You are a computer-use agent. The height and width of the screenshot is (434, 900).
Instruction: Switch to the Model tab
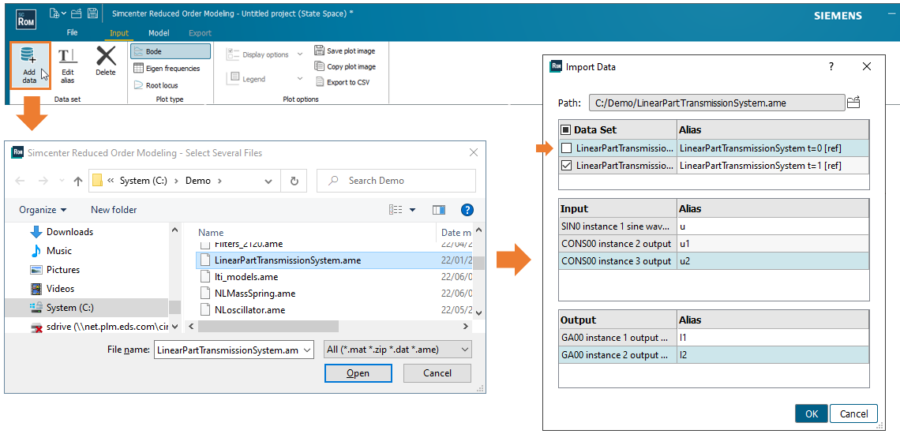coord(158,33)
